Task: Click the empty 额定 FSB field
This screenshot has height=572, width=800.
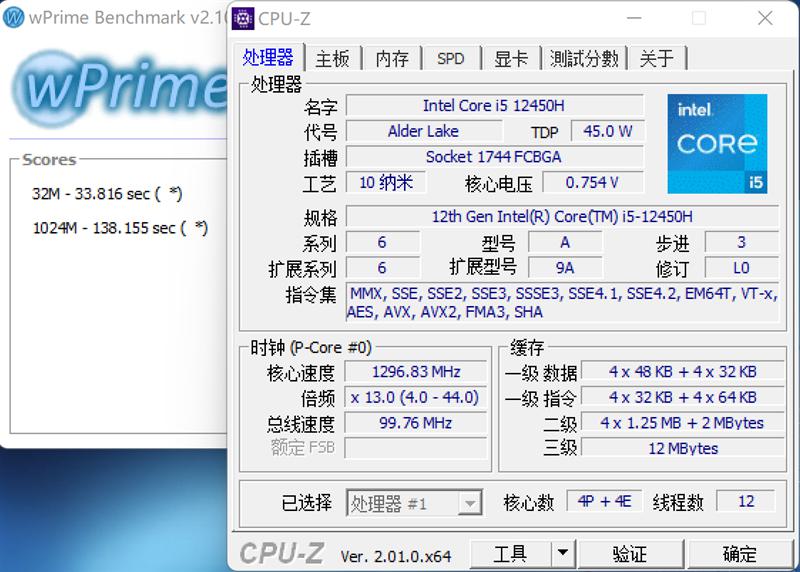Action: point(416,448)
